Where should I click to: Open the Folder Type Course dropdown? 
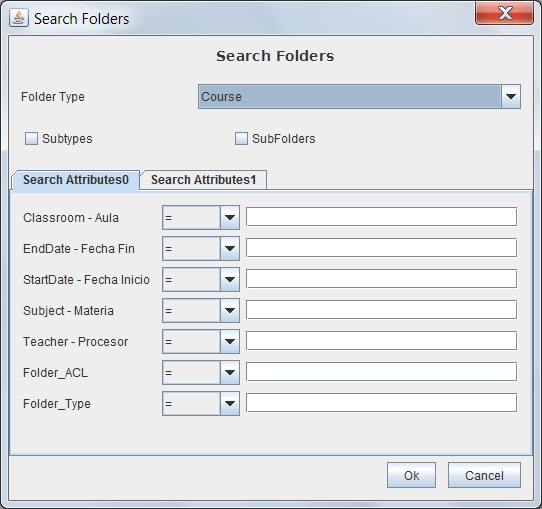pos(359,97)
